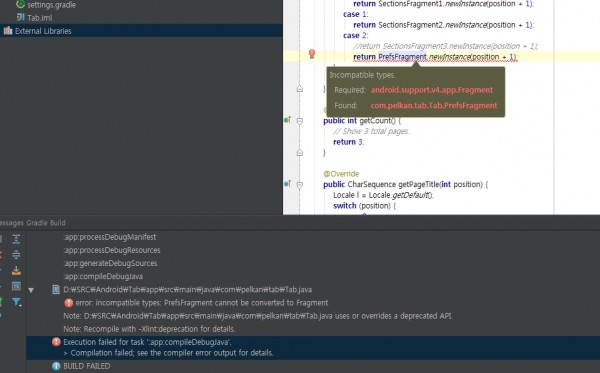Click the commented SectionsFragment3 line
The height and width of the screenshot is (373, 600).
446,46
